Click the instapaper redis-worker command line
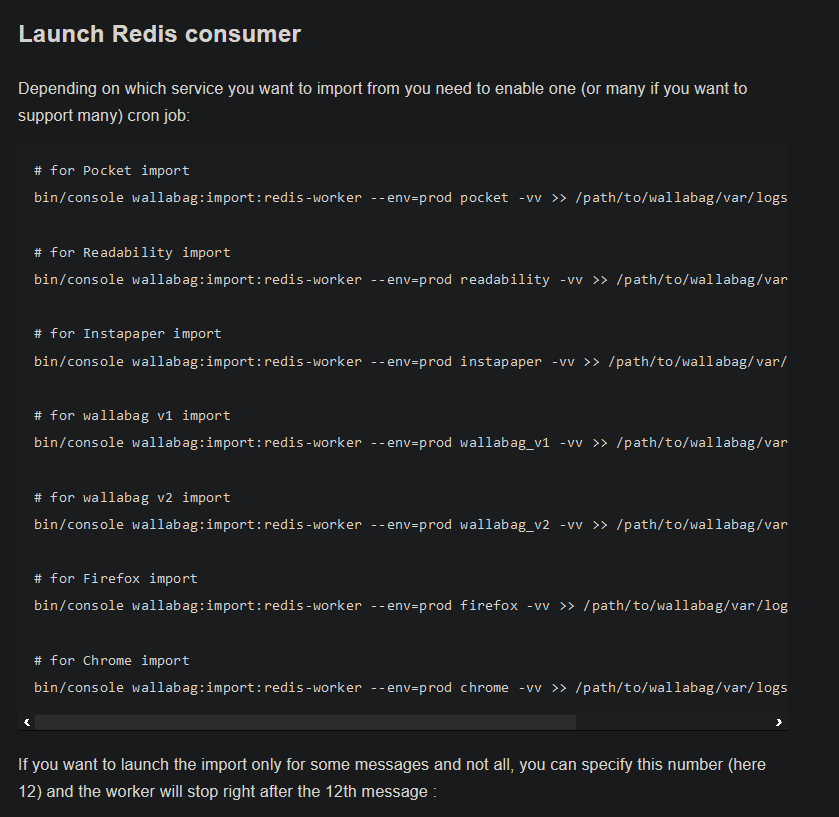Screen dimensions: 839x817 410,361
